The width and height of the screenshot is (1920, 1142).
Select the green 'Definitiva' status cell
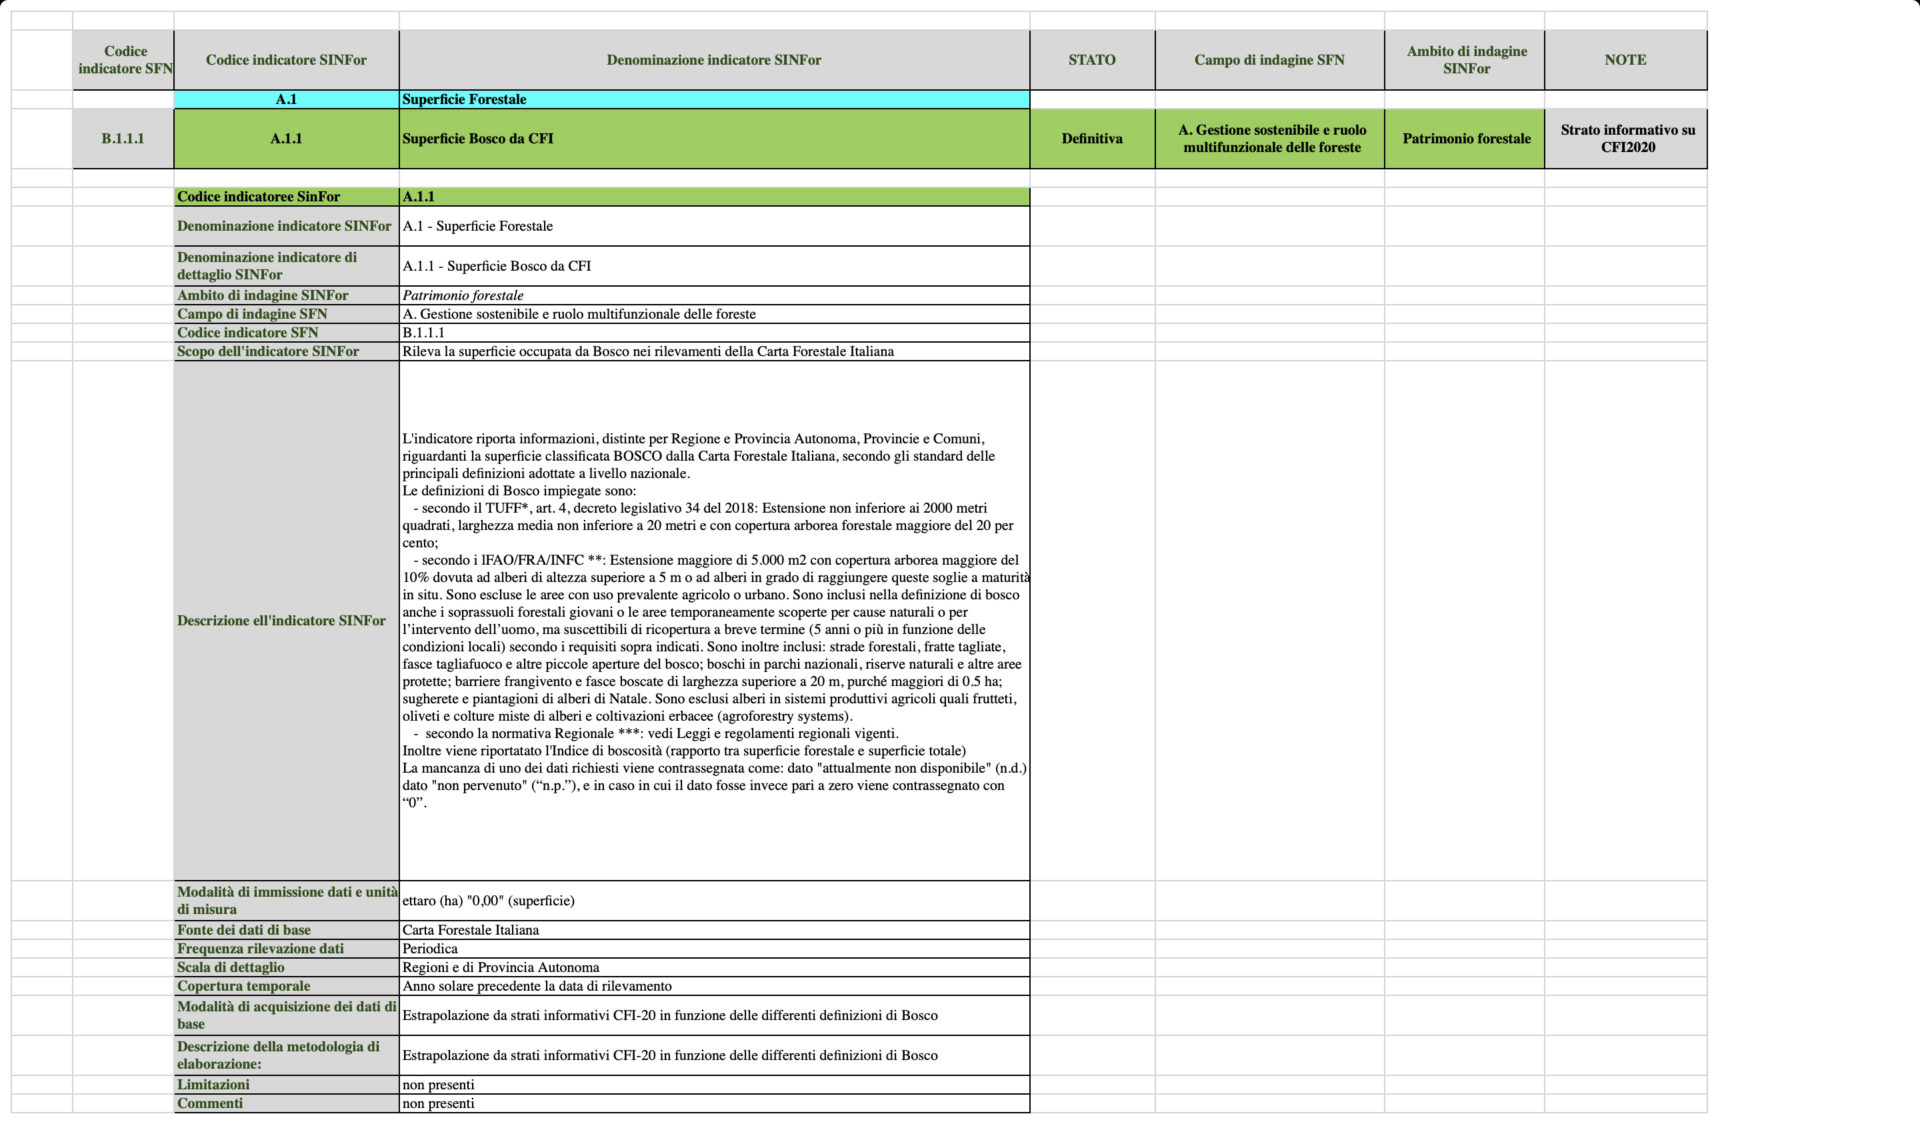(x=1092, y=139)
